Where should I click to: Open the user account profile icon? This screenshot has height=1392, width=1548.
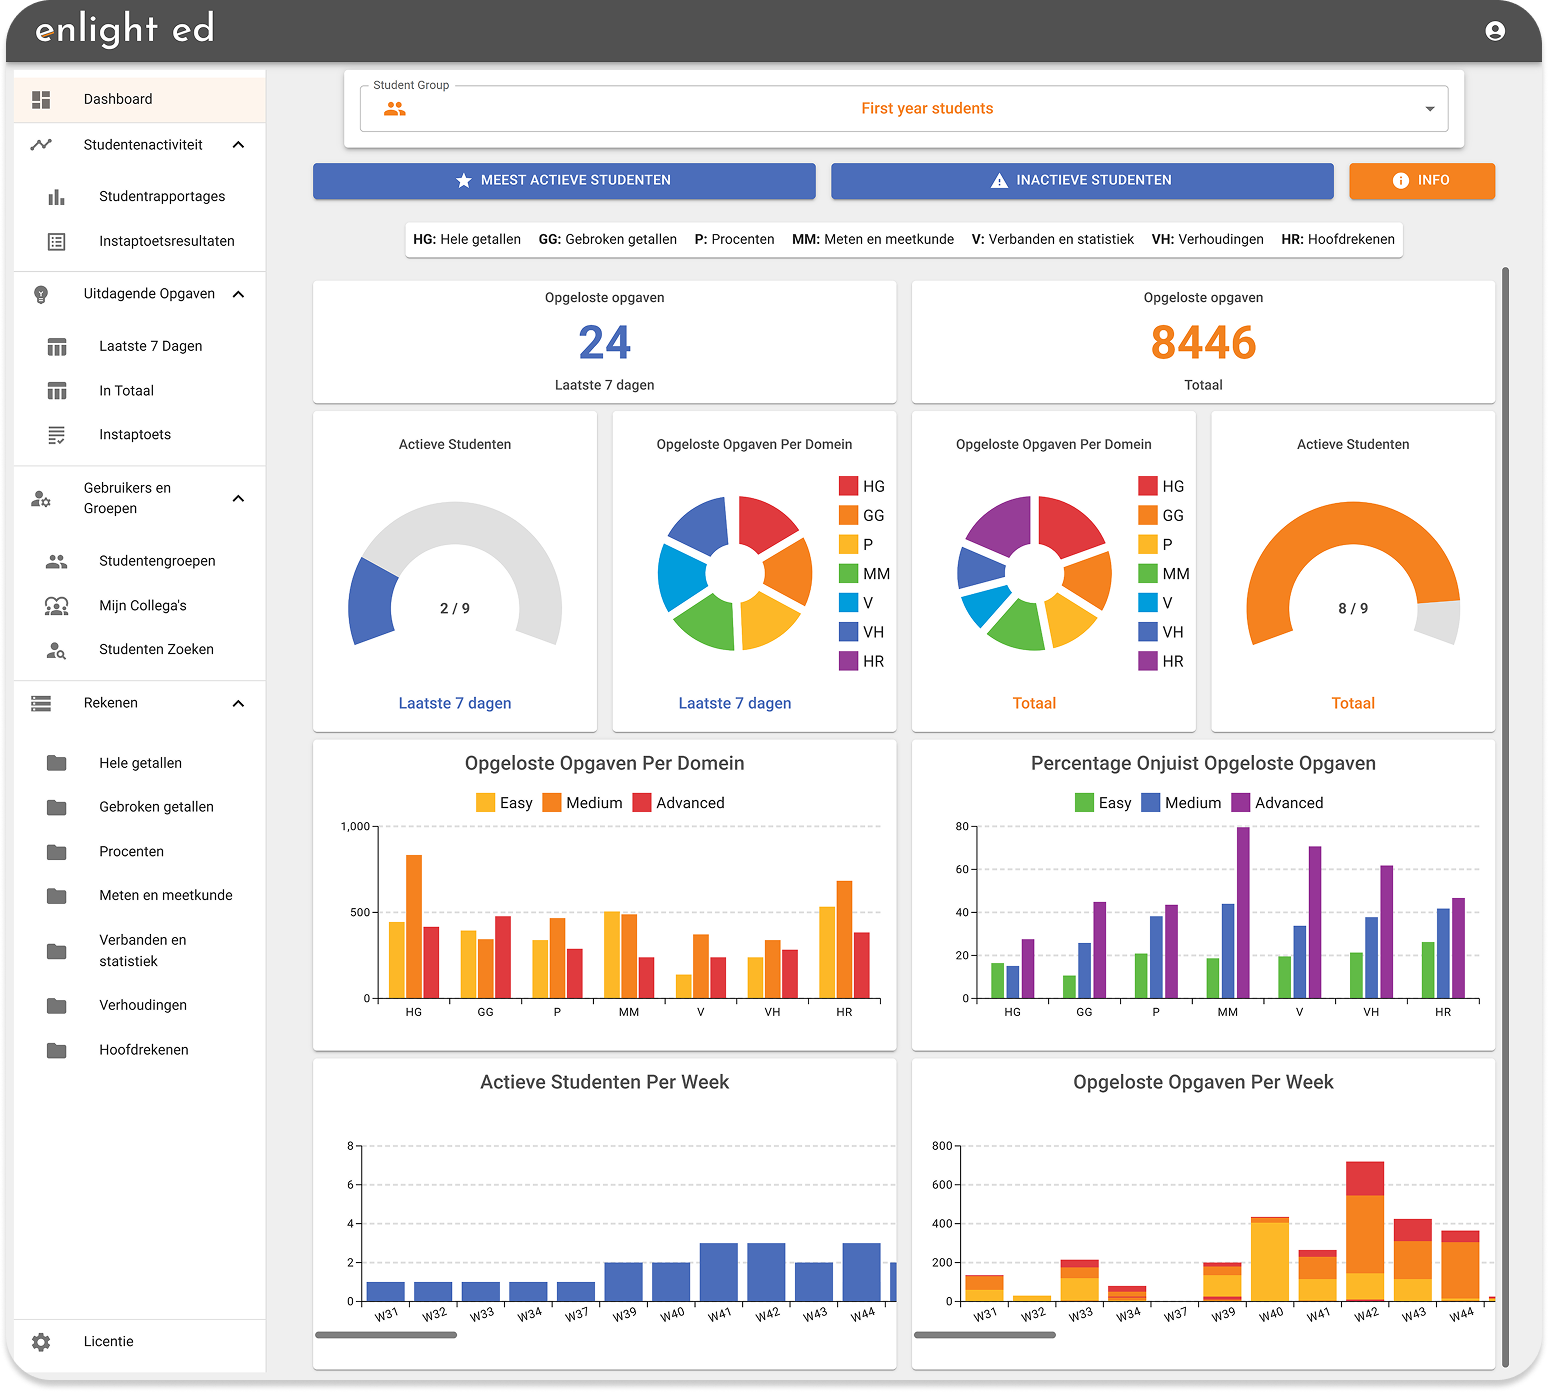[x=1495, y=31]
